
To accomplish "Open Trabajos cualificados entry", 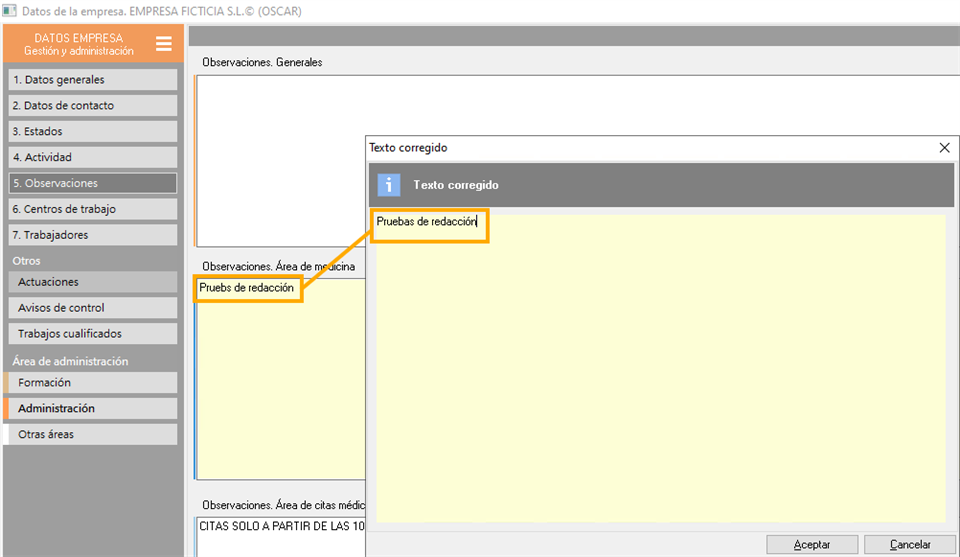I will point(93,334).
